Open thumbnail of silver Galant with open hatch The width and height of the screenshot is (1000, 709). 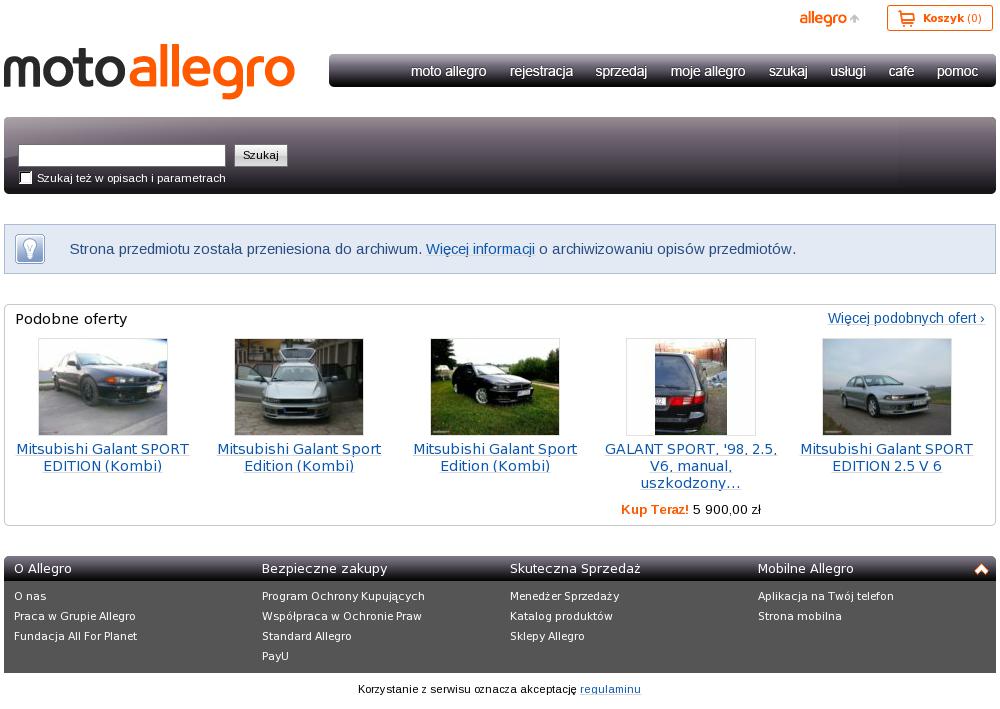click(298, 387)
